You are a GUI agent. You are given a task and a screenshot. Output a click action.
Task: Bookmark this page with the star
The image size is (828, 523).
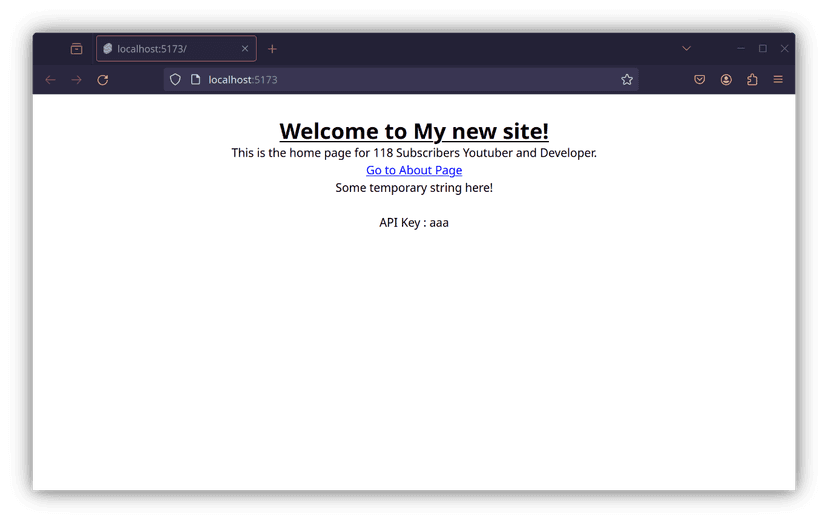[x=627, y=80]
